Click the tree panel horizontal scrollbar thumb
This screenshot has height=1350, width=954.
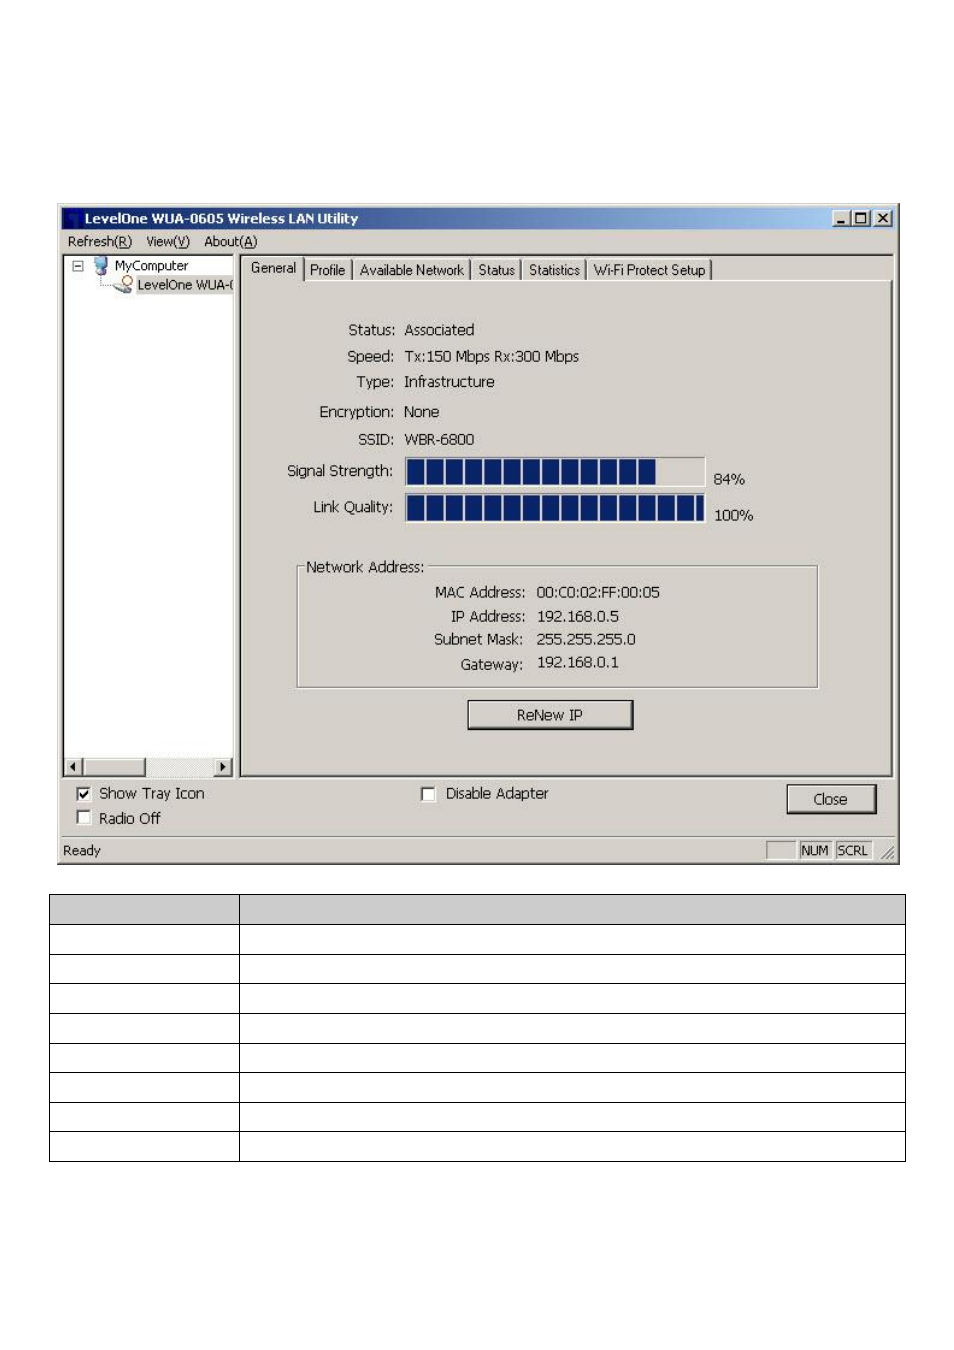114,767
